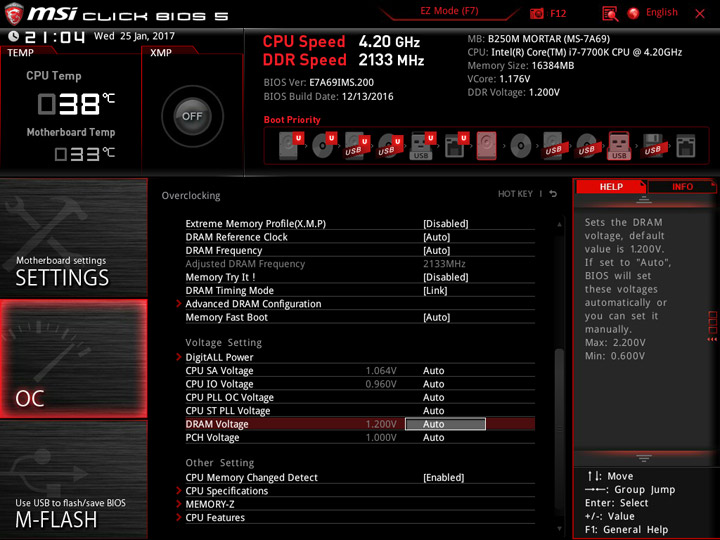Viewport: 720px width, 540px height.
Task: Click the English language label
Action: pyautogui.click(x=662, y=12)
